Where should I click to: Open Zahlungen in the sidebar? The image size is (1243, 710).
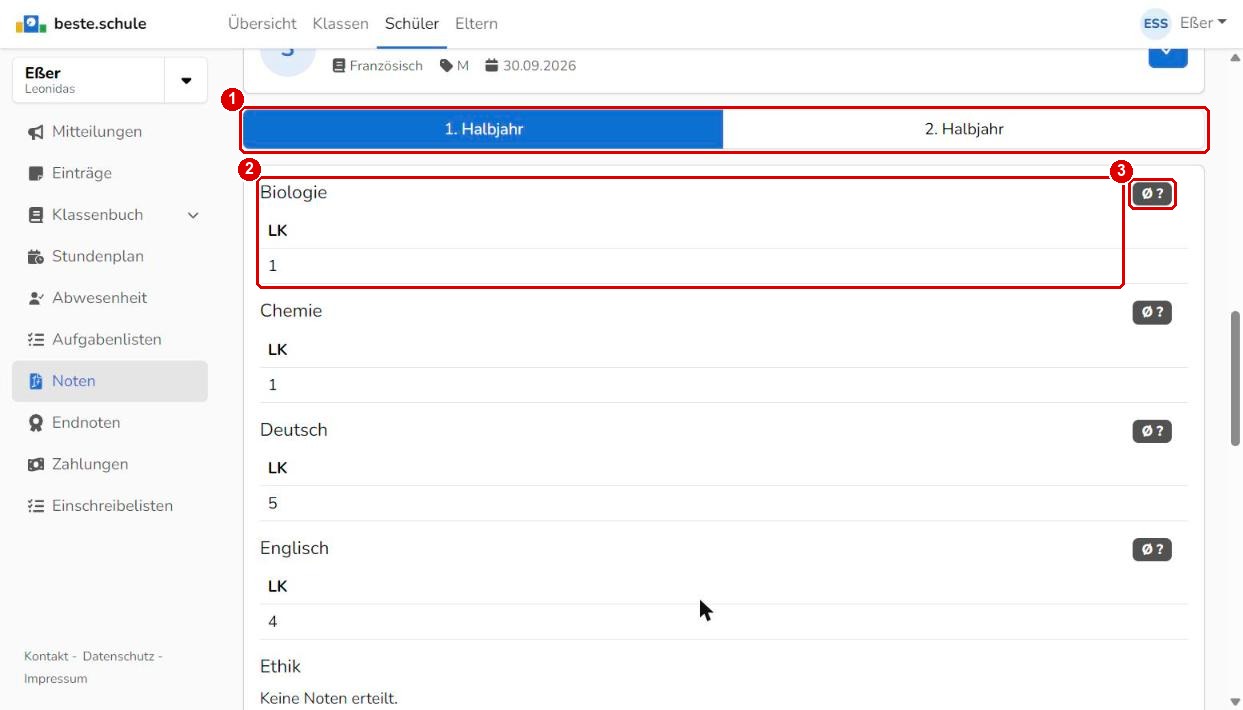click(110, 464)
